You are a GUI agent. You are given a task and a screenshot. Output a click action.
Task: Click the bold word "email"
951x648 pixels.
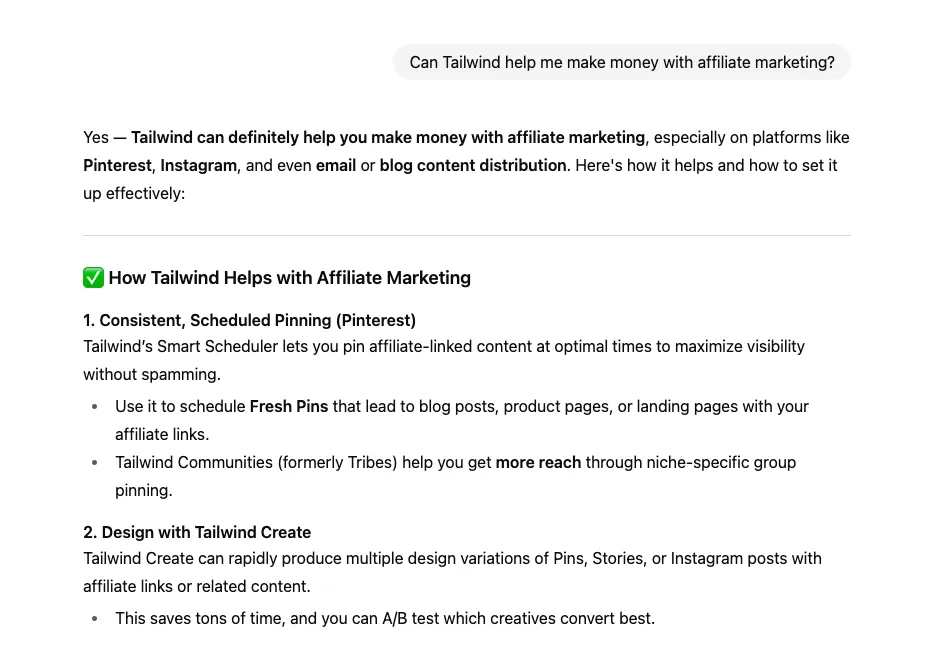(x=336, y=165)
